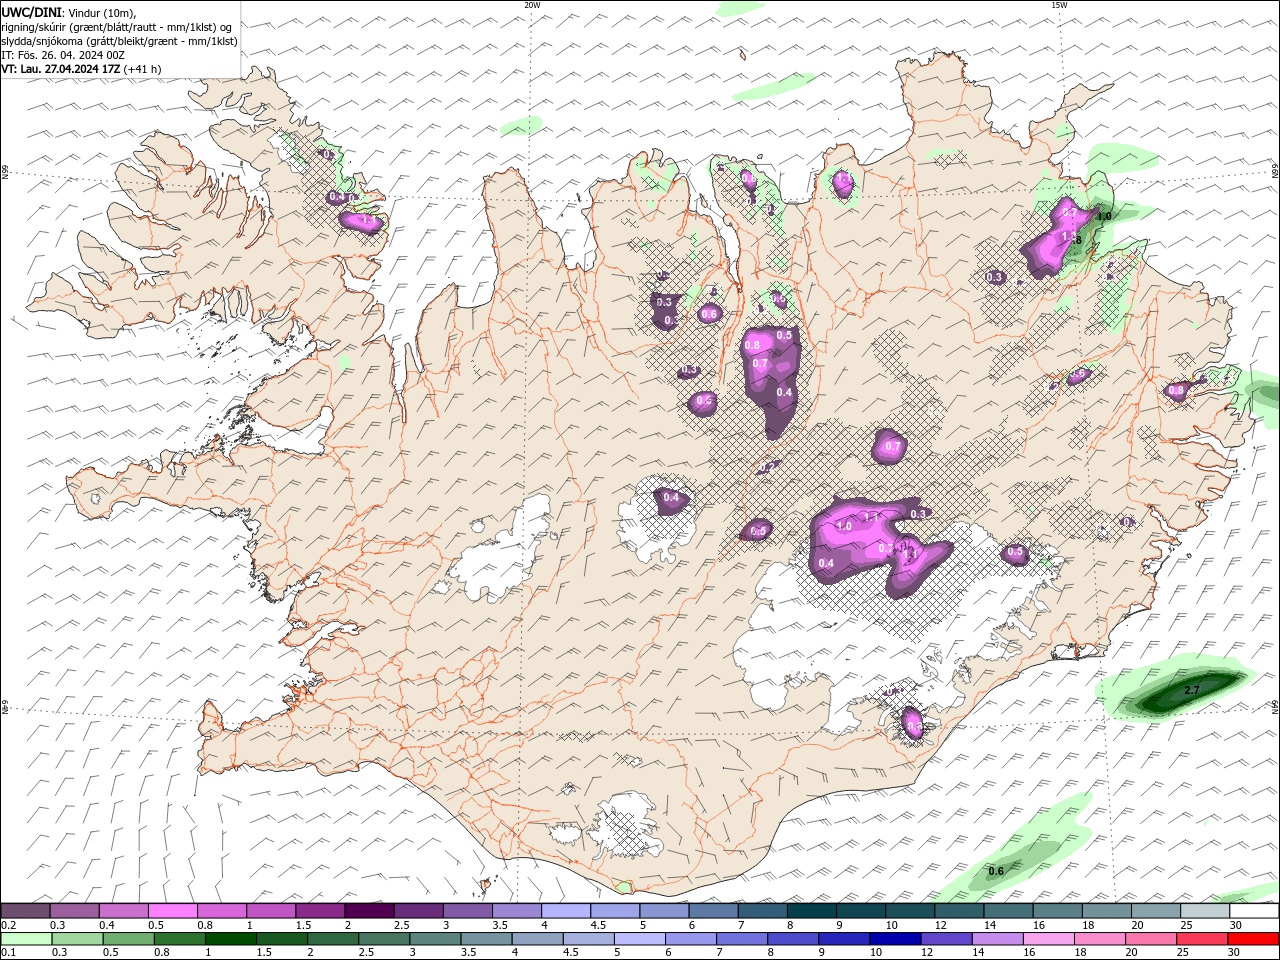Click the black 1.0 value on northeast green patch

(1104, 215)
